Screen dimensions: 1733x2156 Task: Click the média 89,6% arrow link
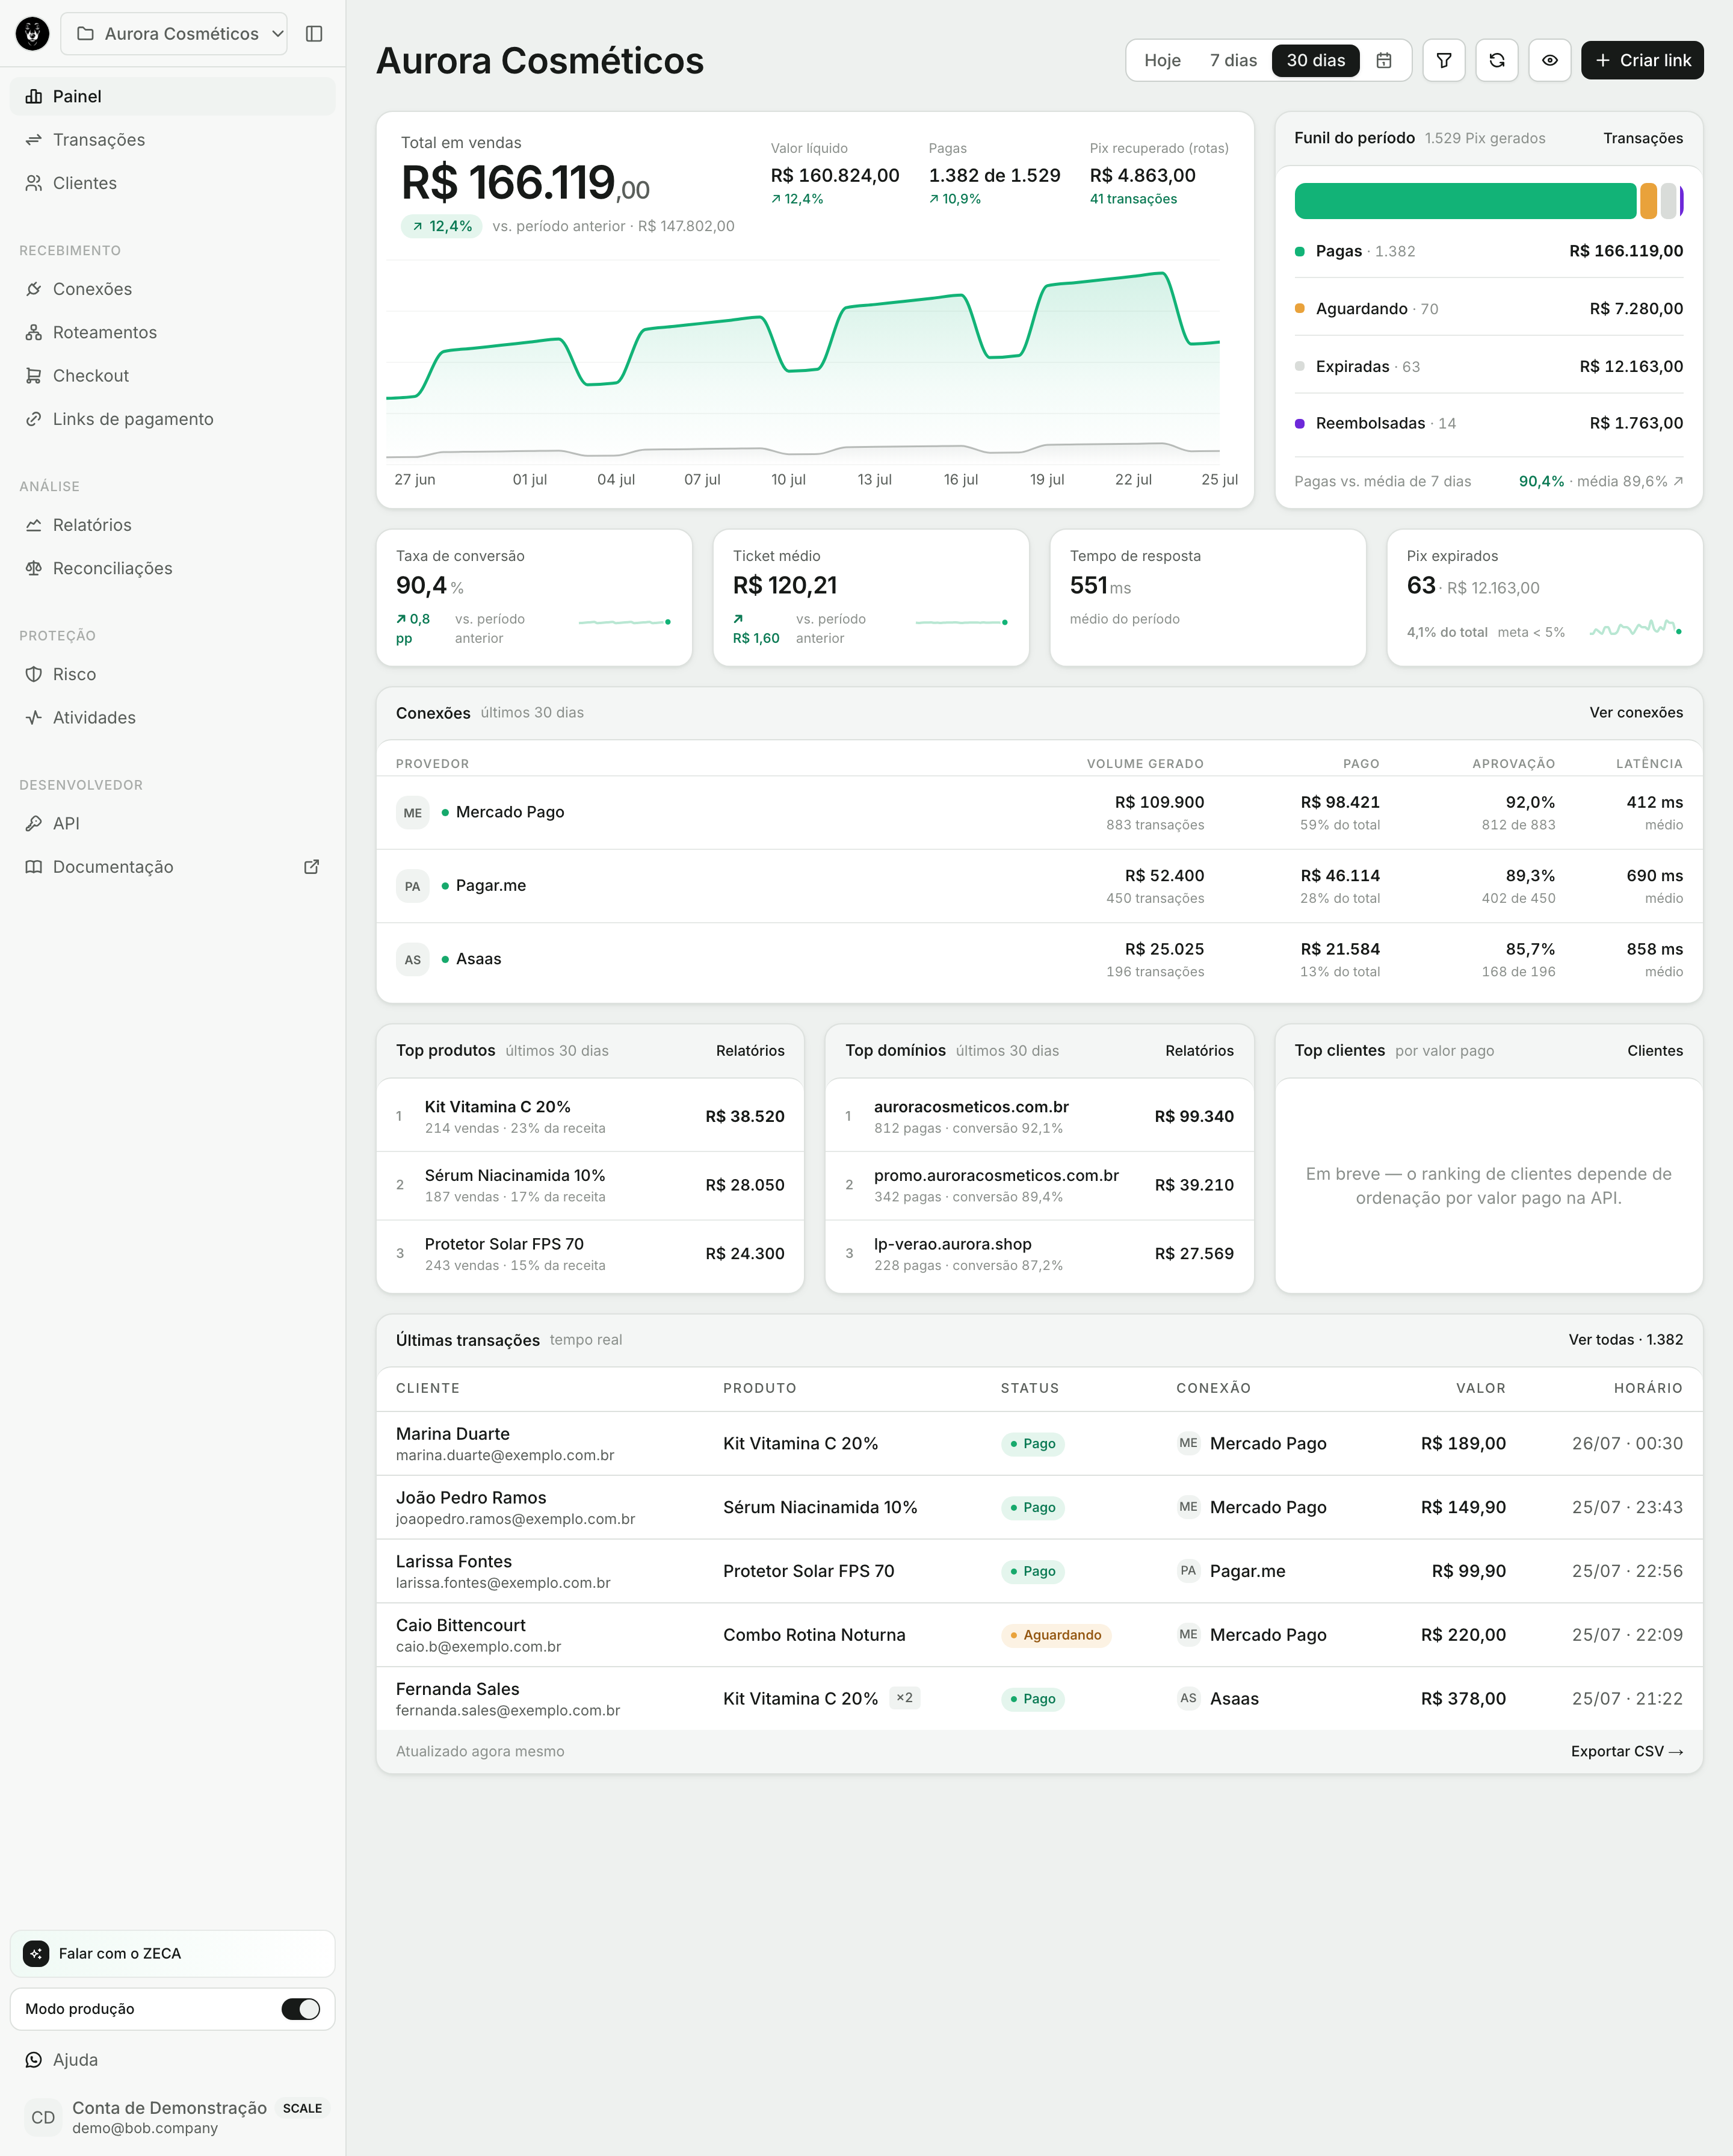[1630, 481]
